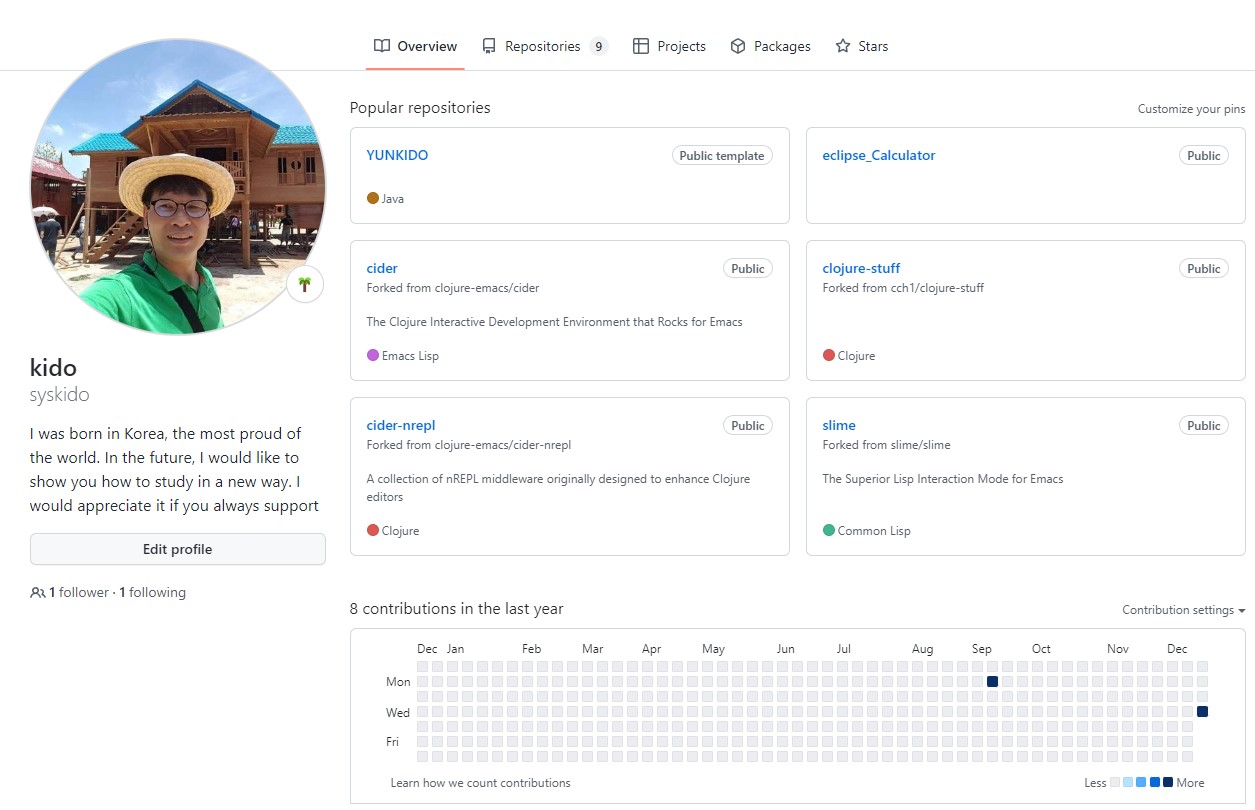
Task: Click the Common Lisp language color dot
Action: point(829,530)
